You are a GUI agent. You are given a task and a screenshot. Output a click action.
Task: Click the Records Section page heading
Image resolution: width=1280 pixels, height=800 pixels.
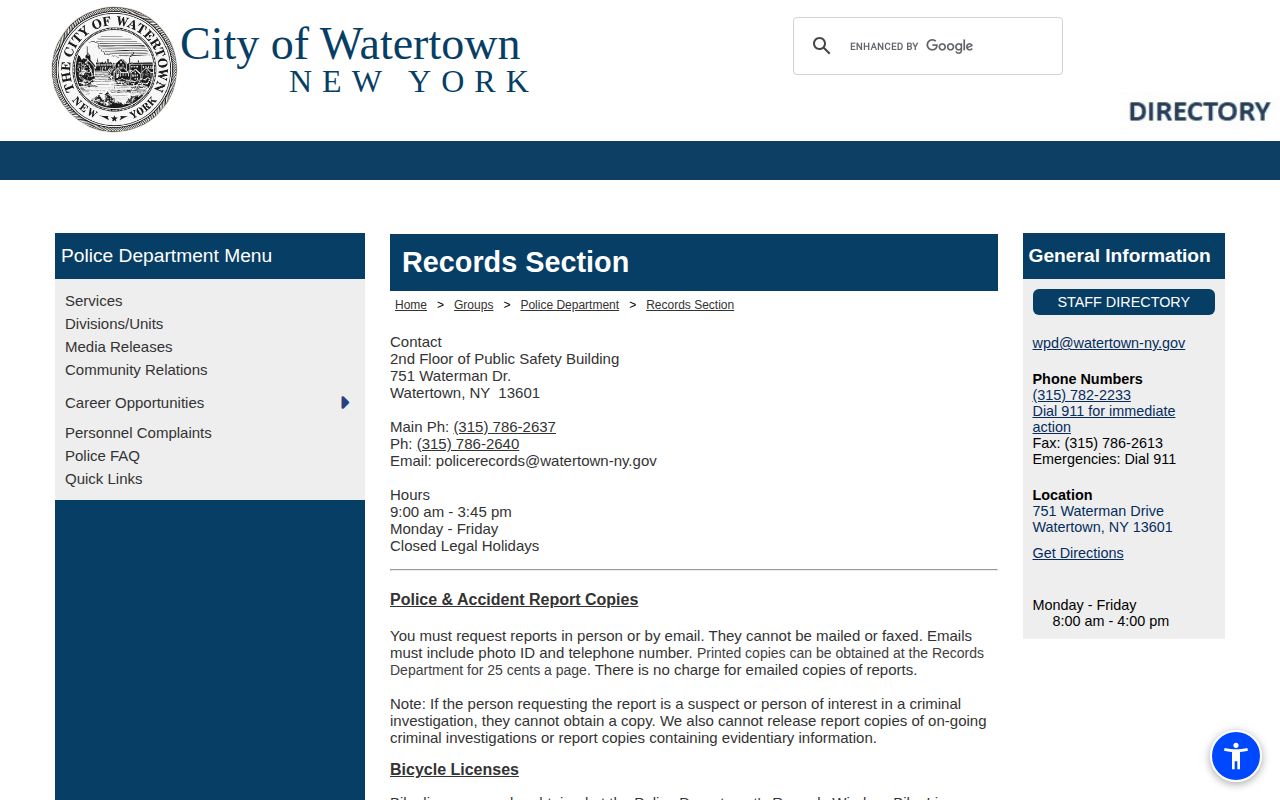click(515, 262)
